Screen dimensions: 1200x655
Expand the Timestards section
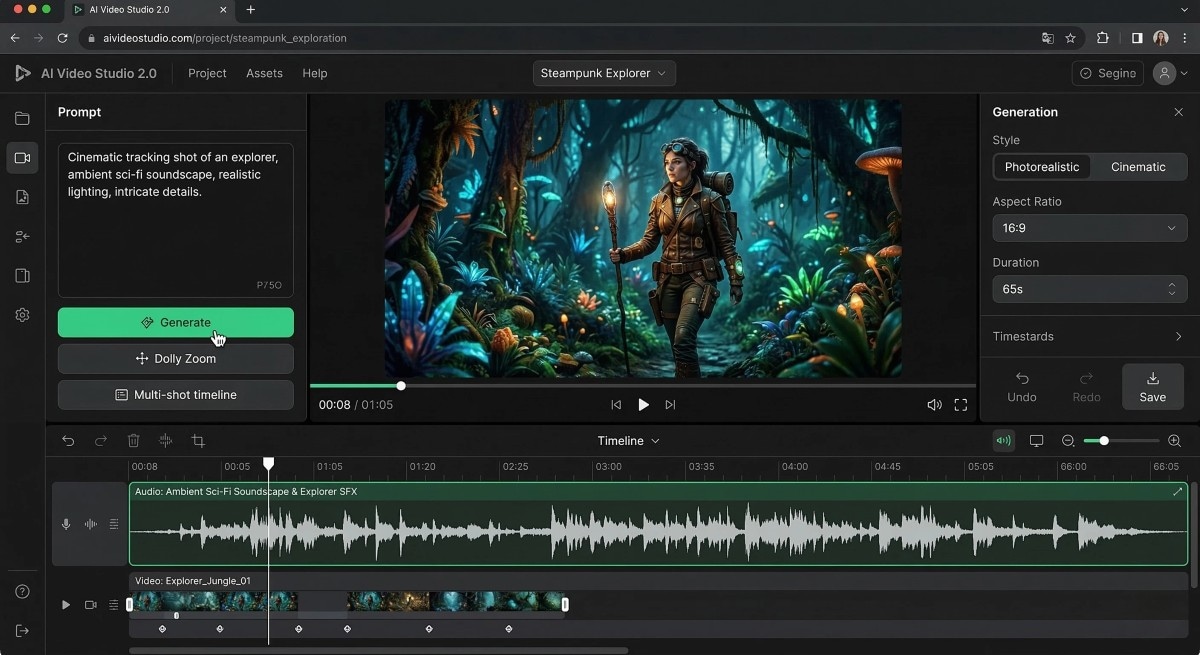1088,337
